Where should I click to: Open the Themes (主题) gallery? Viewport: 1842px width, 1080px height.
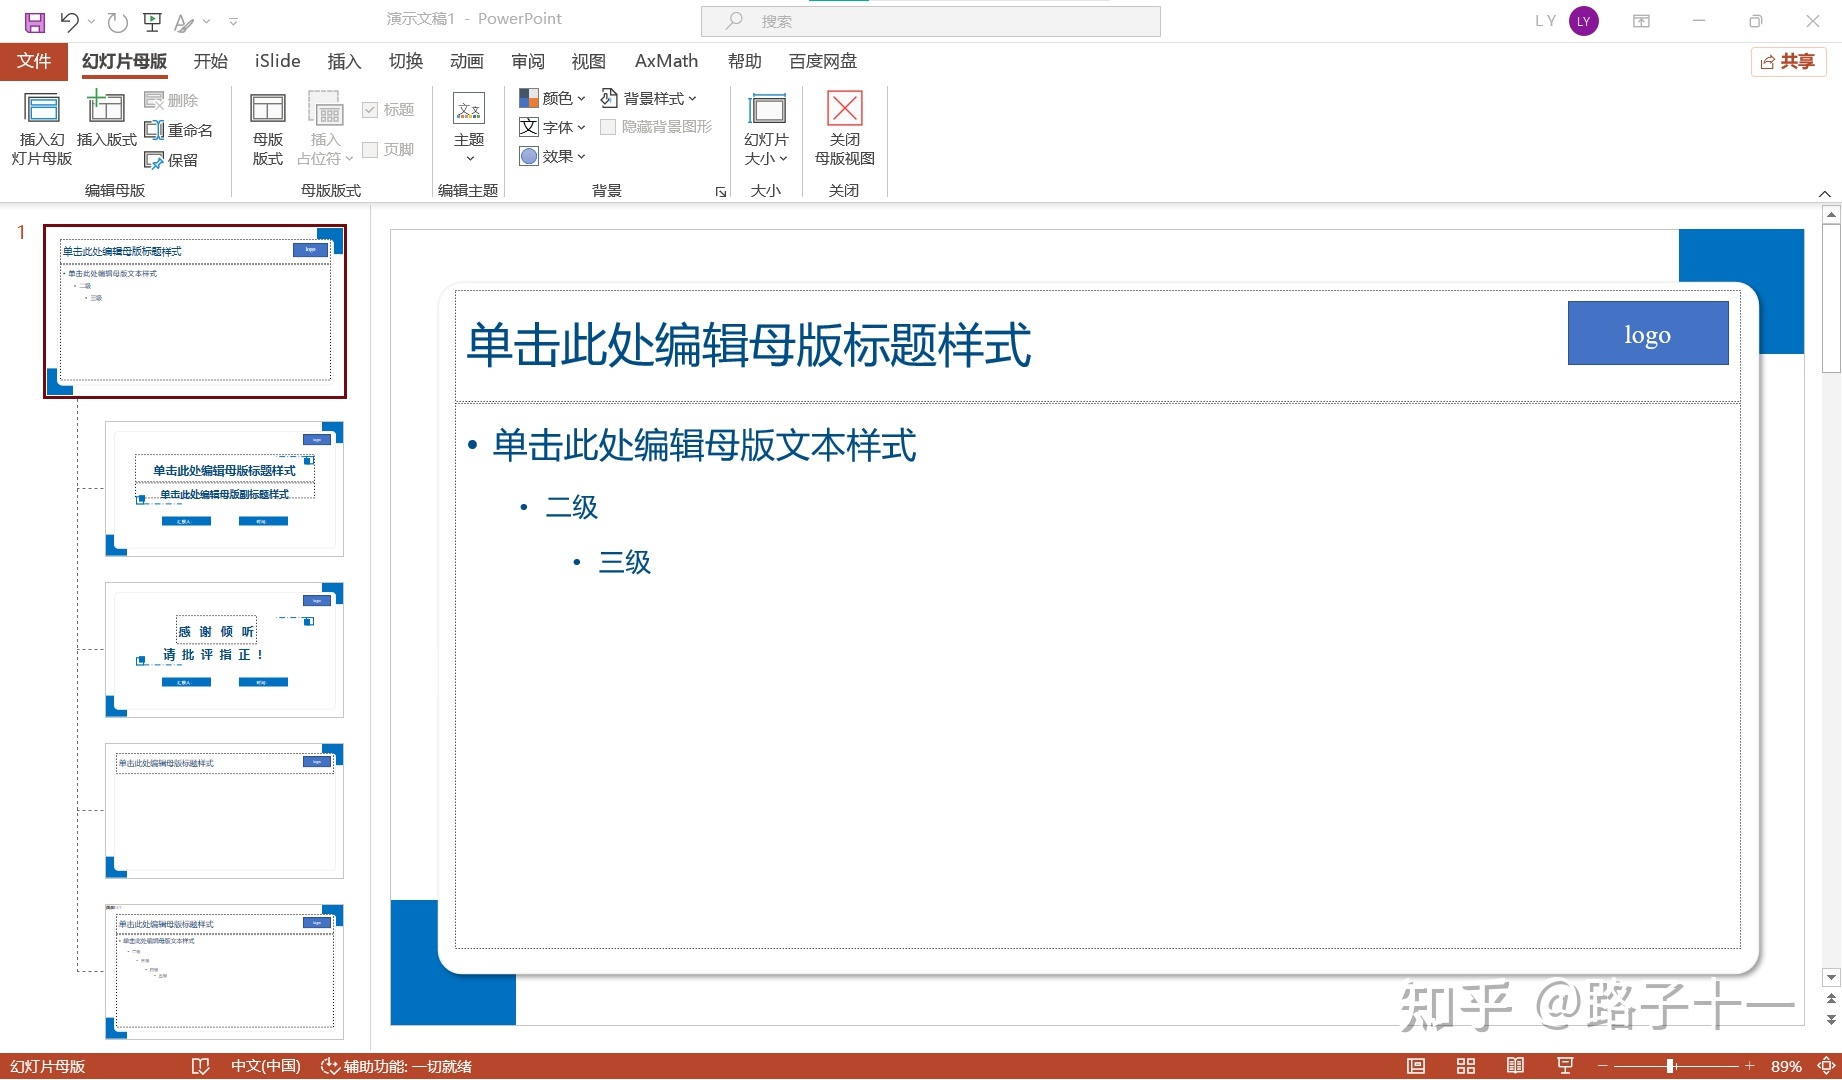(469, 128)
